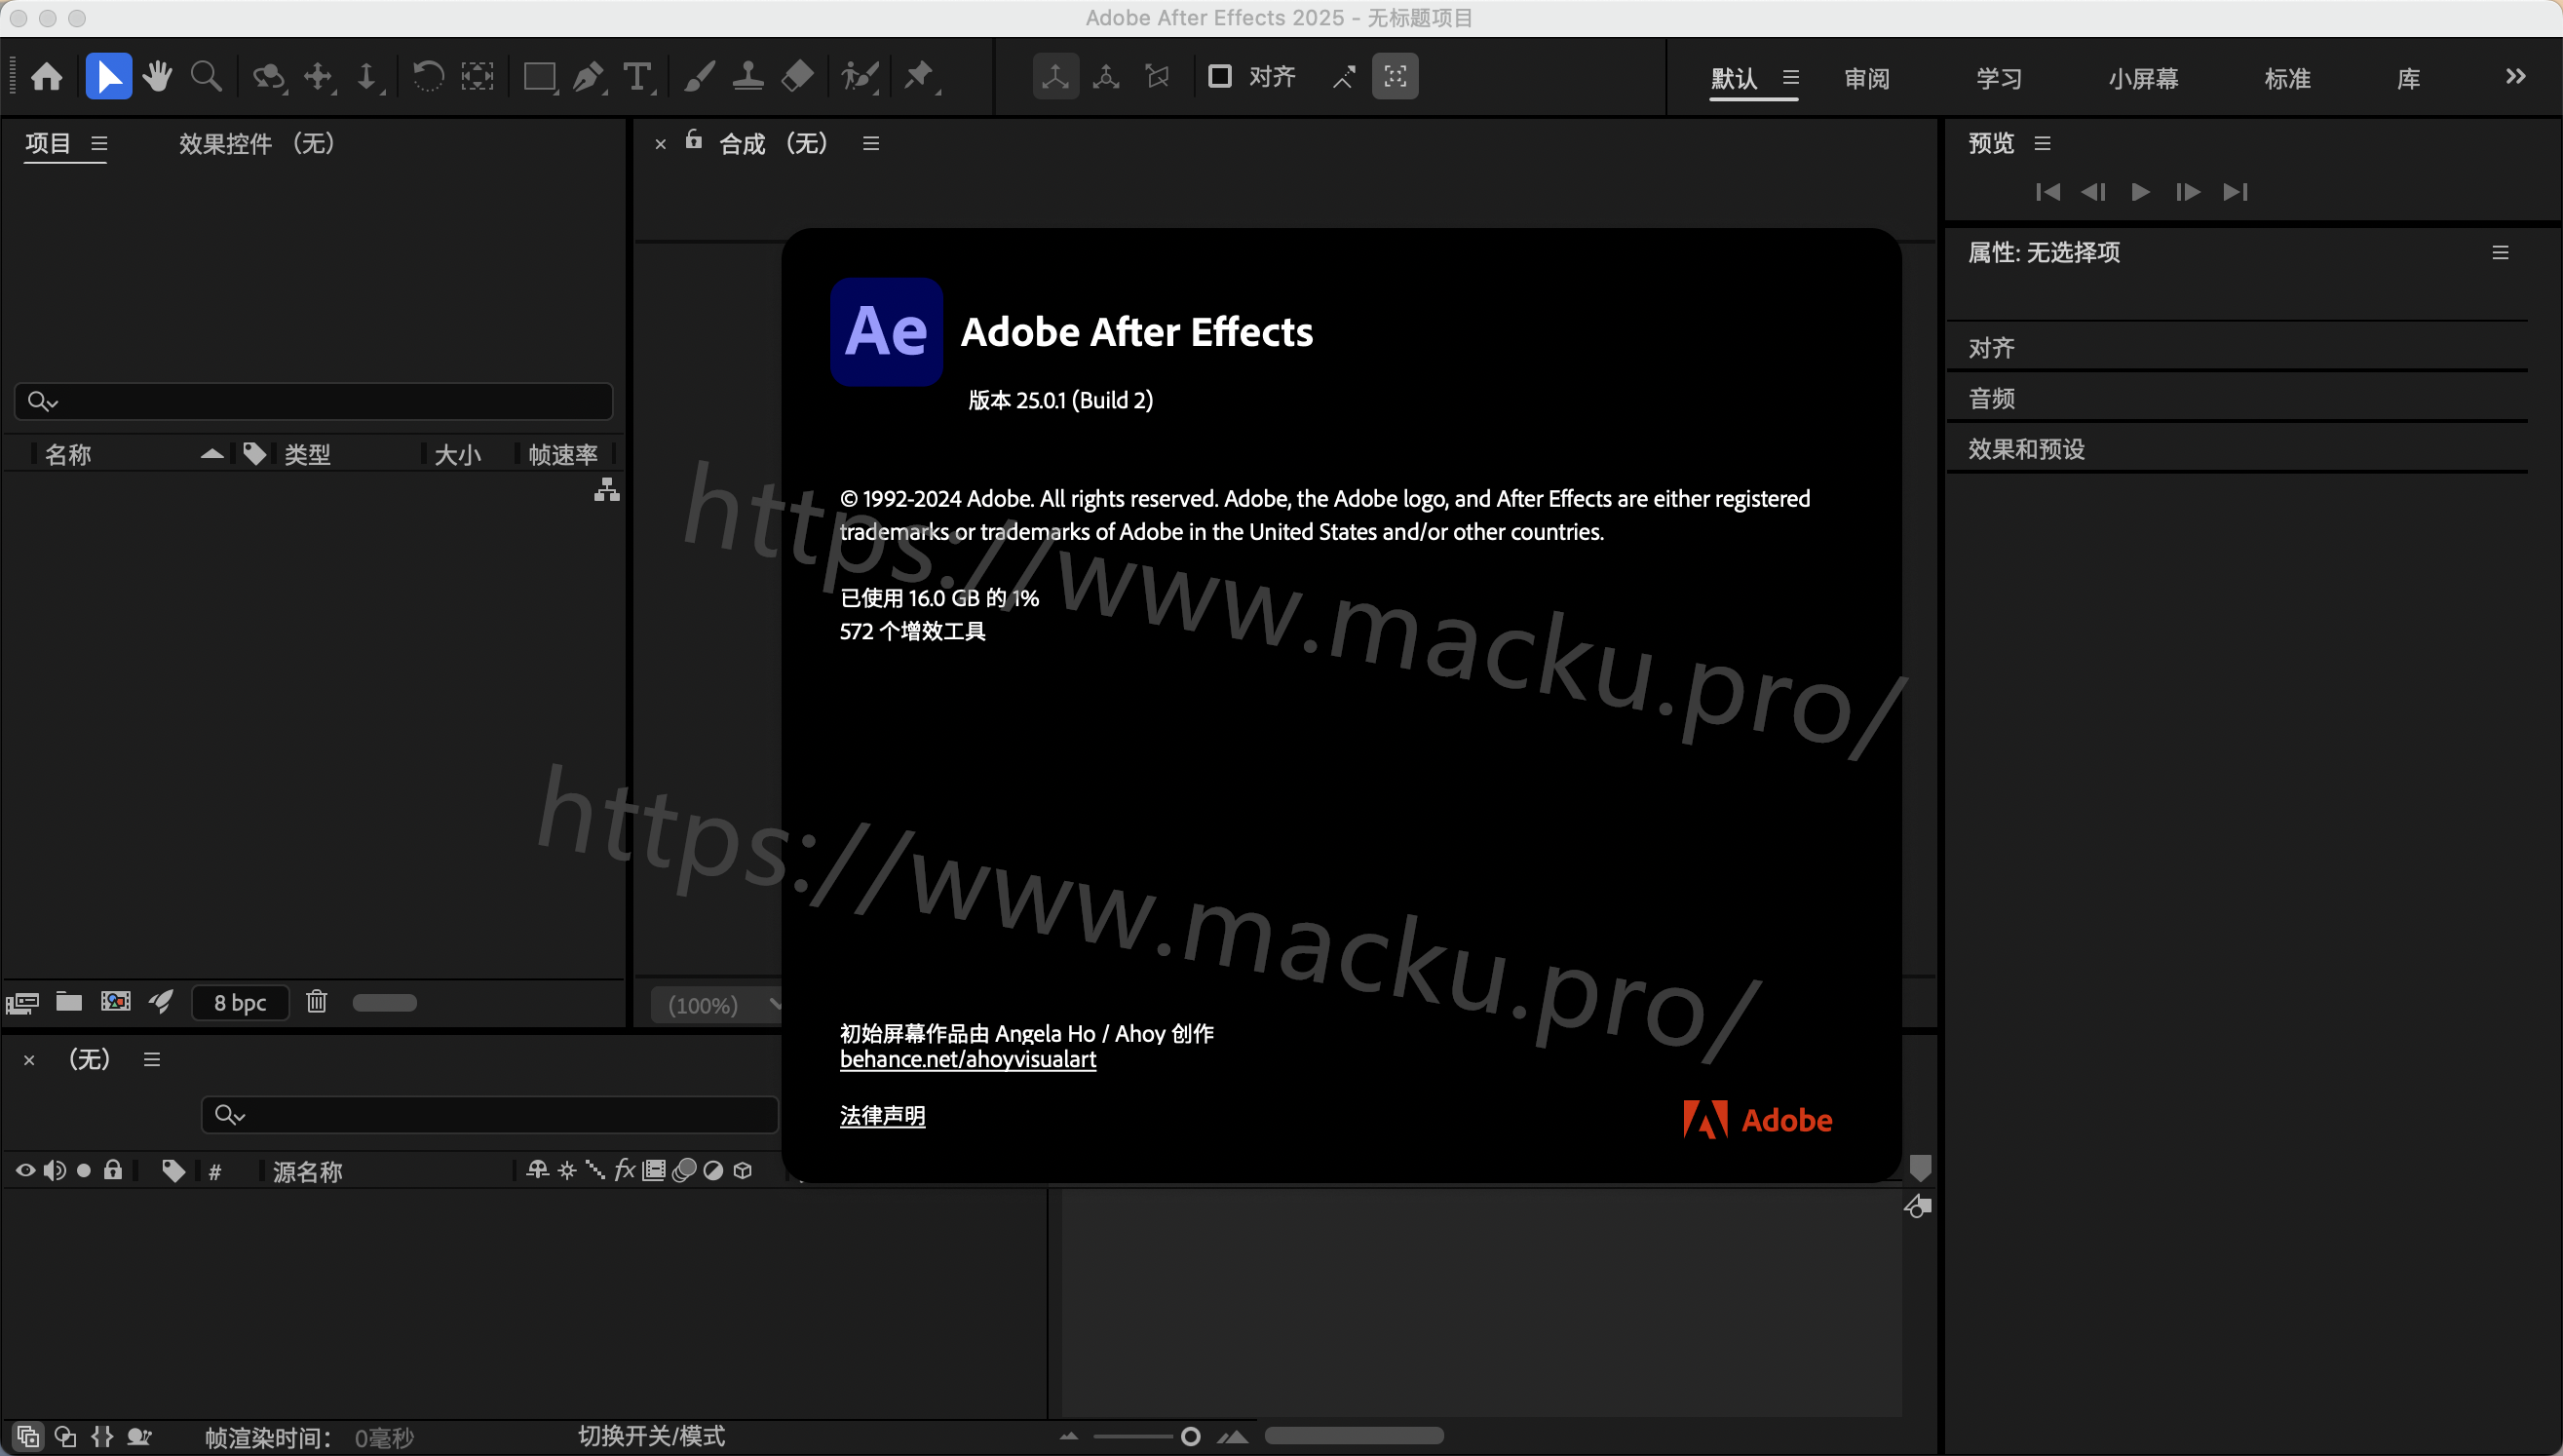Open the 合成 panel menu
Viewport: 2563px width, 1456px height.
tap(871, 144)
